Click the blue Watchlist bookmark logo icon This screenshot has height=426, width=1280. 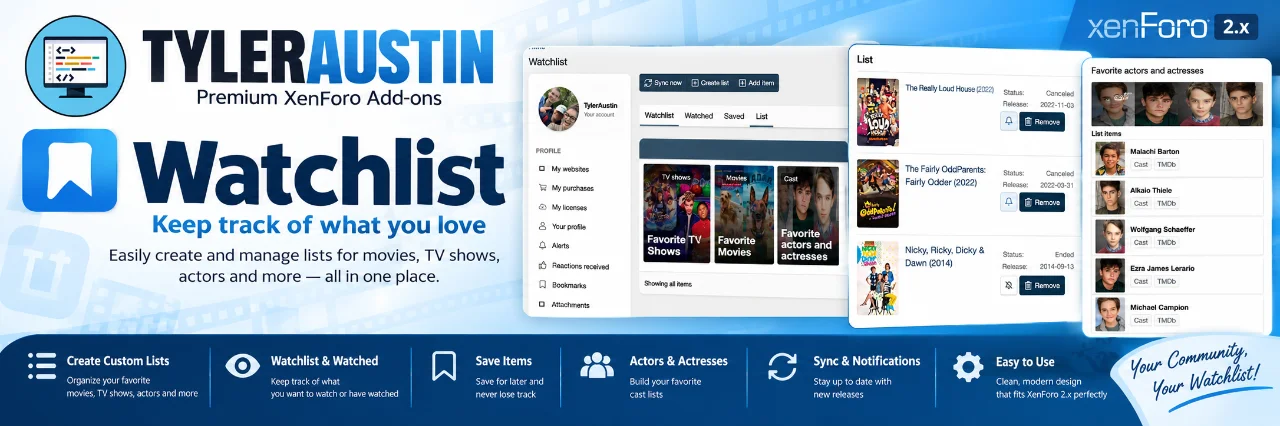[70, 170]
